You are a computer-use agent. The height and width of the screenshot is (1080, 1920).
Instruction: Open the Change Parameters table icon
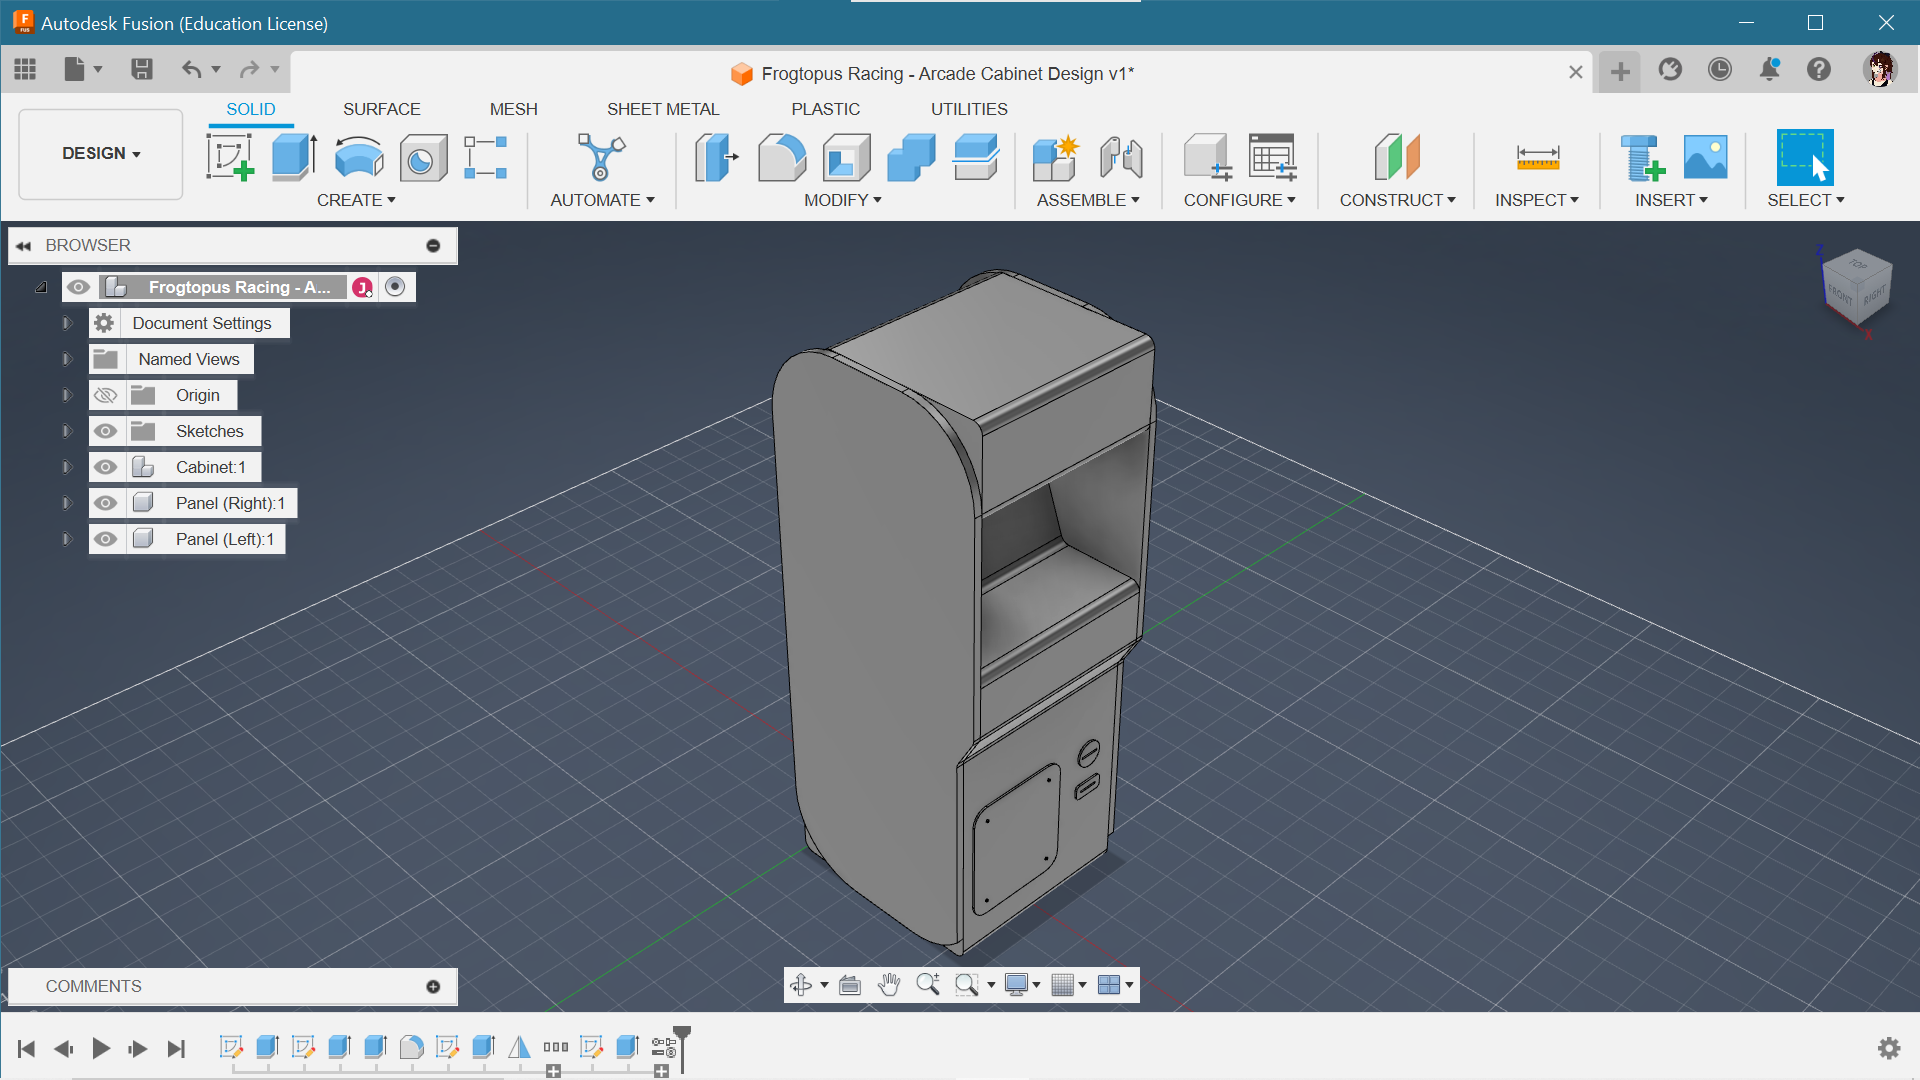tap(1272, 158)
